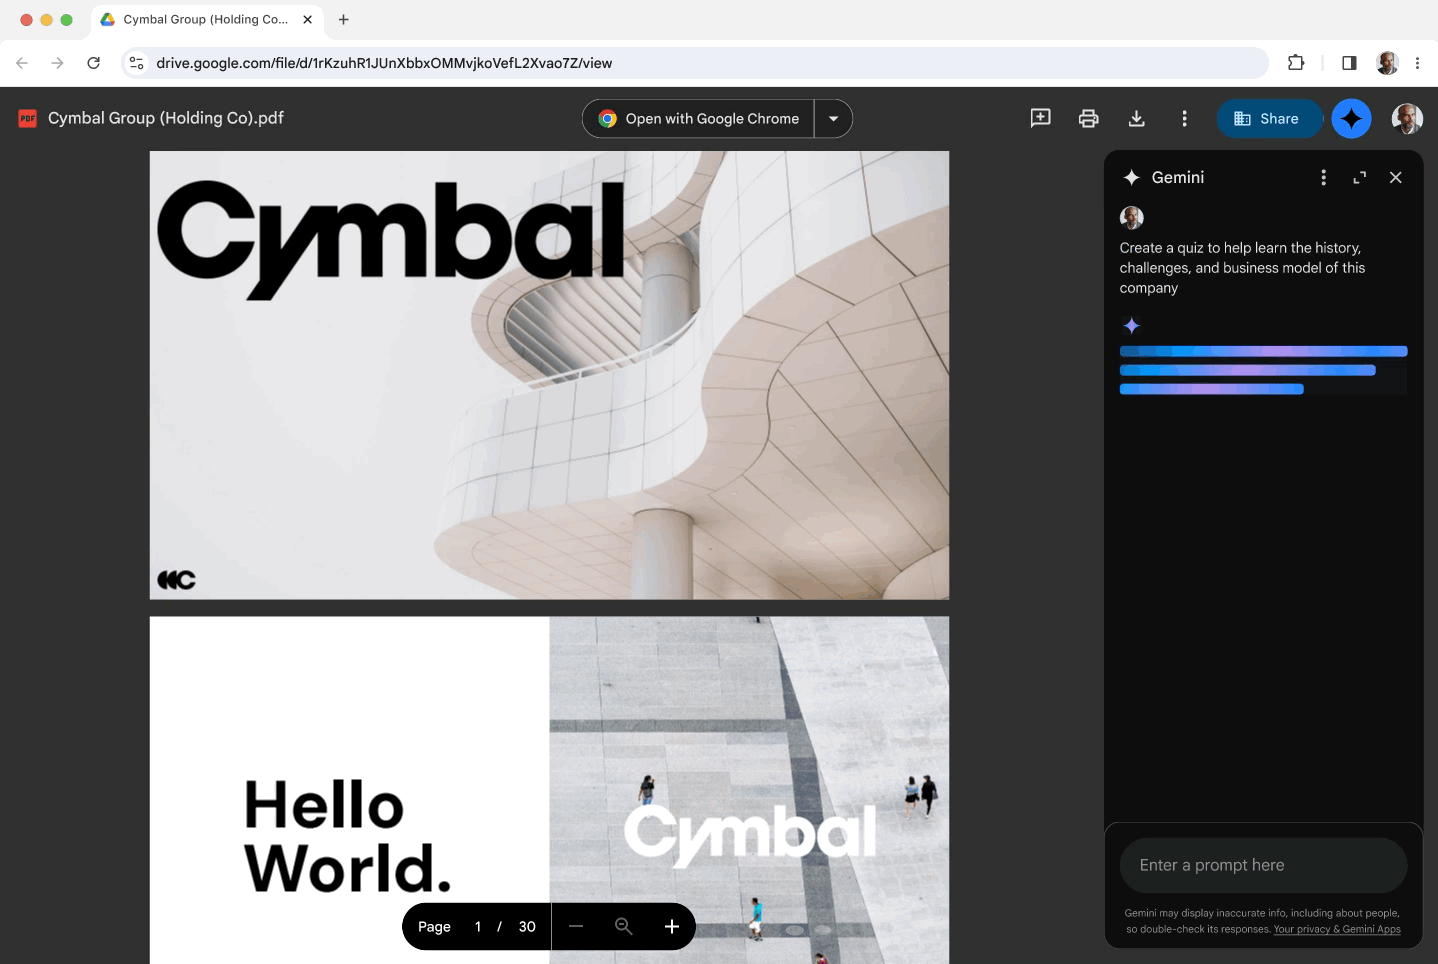Open the print dialog for the PDF
This screenshot has width=1438, height=964.
(x=1088, y=118)
